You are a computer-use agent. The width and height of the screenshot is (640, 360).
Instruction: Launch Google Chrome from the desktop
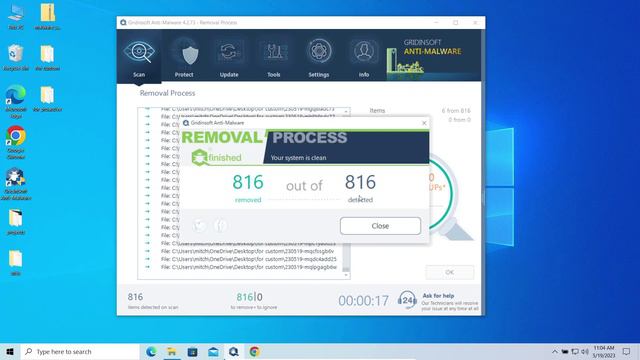click(x=16, y=142)
